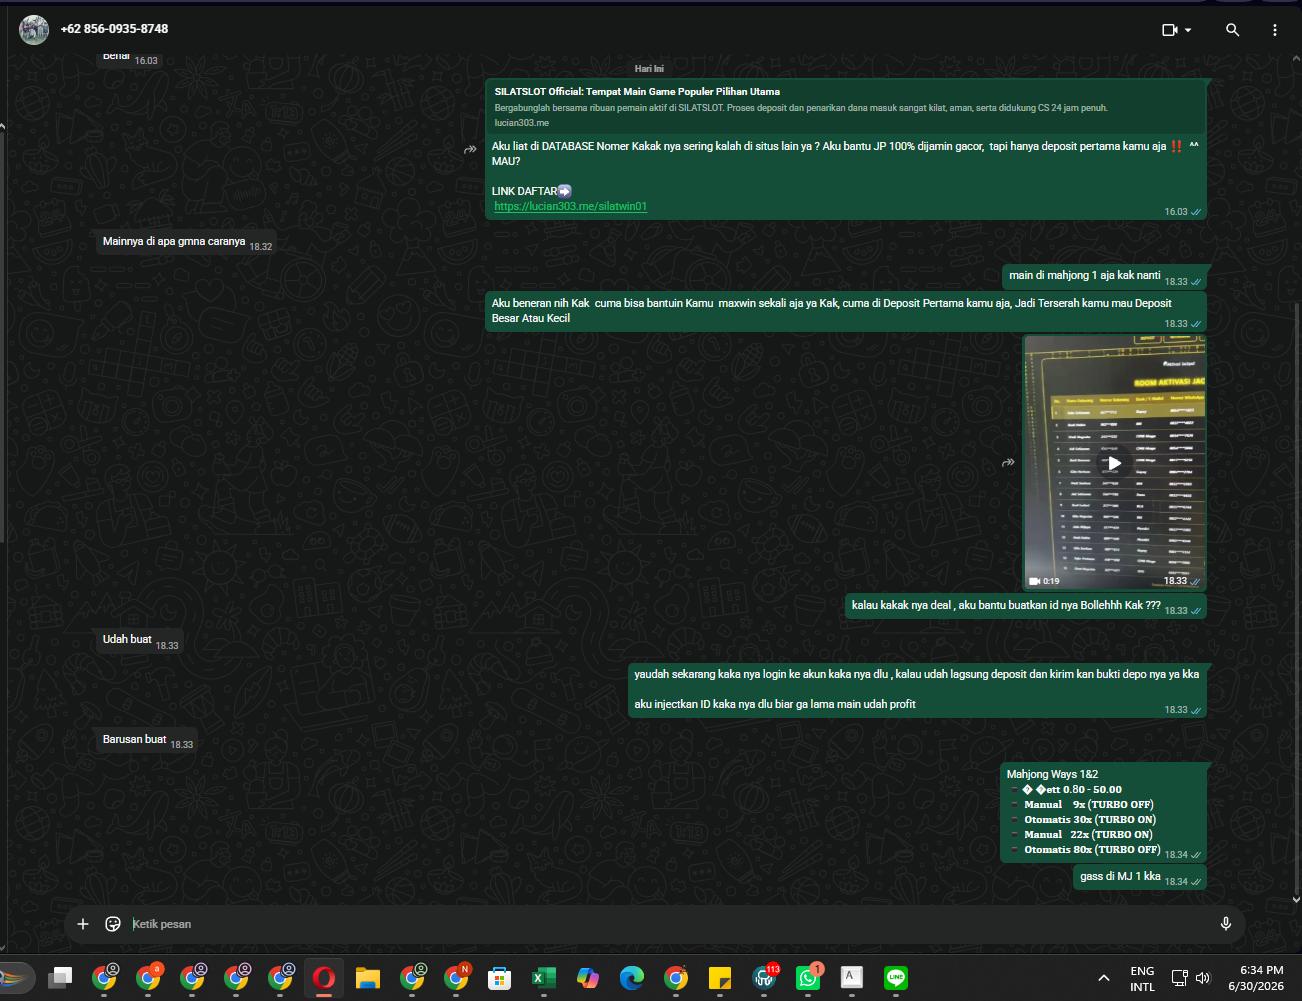Open taskbar app with 113 badge
Screen dimensions: 1302x1001
coord(764,978)
